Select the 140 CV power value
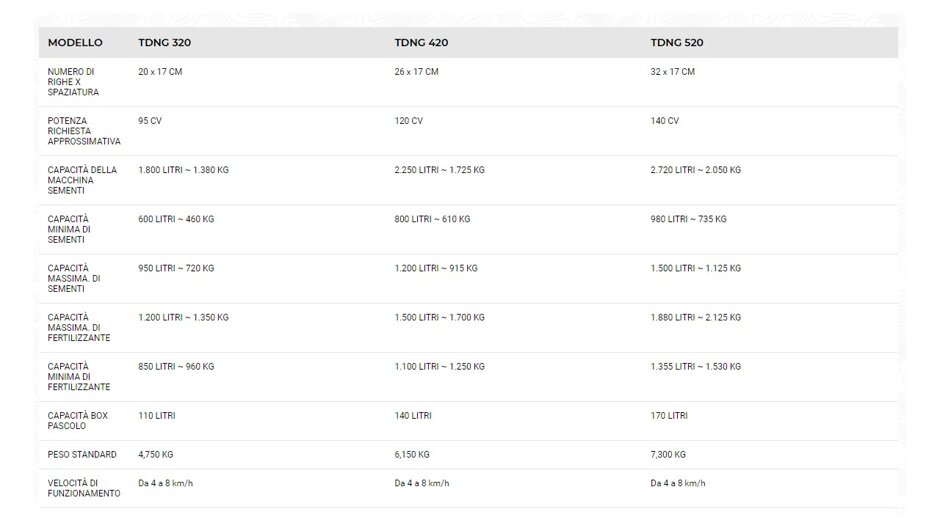The width and height of the screenshot is (940, 528). [665, 121]
